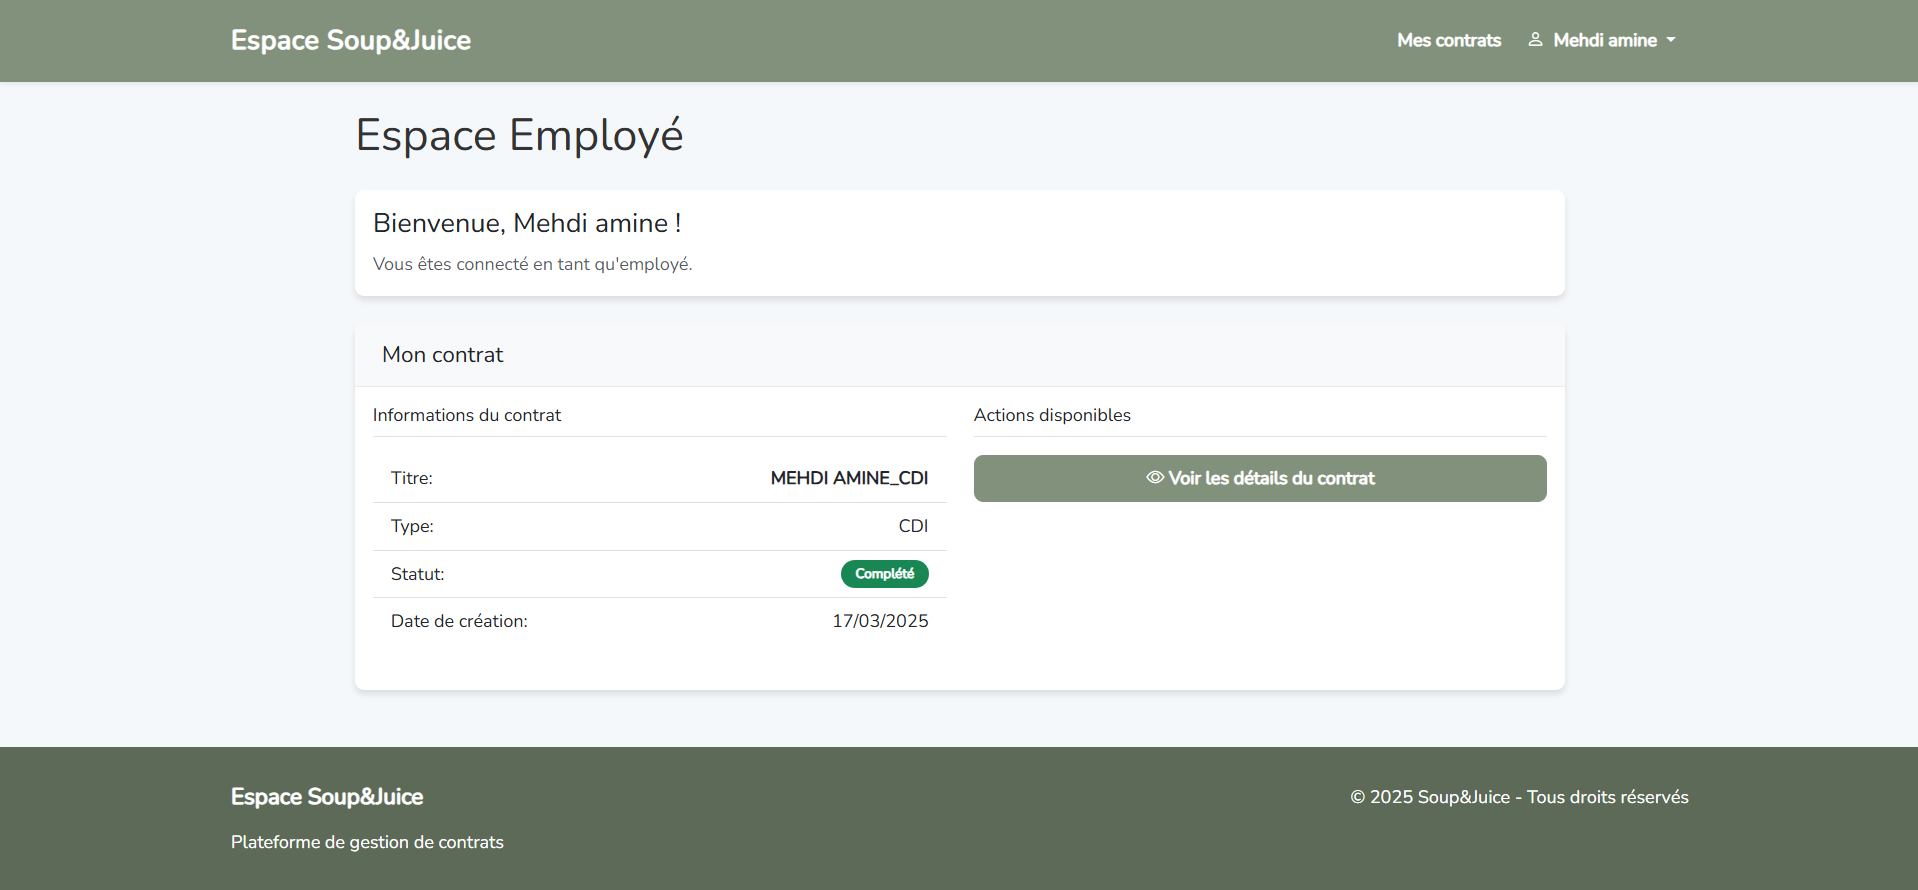The image size is (1918, 890).
Task: Click the Plateforme de gestion de contrats tagline
Action: point(367,842)
